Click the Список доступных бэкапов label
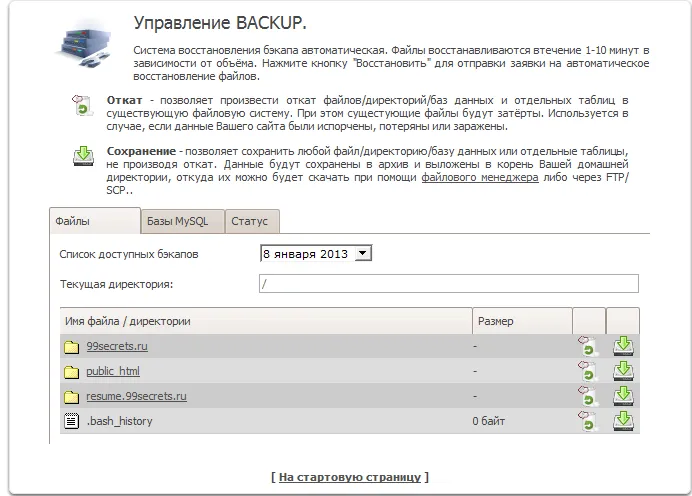Screen dimensions: 692x496 click(x=129, y=254)
